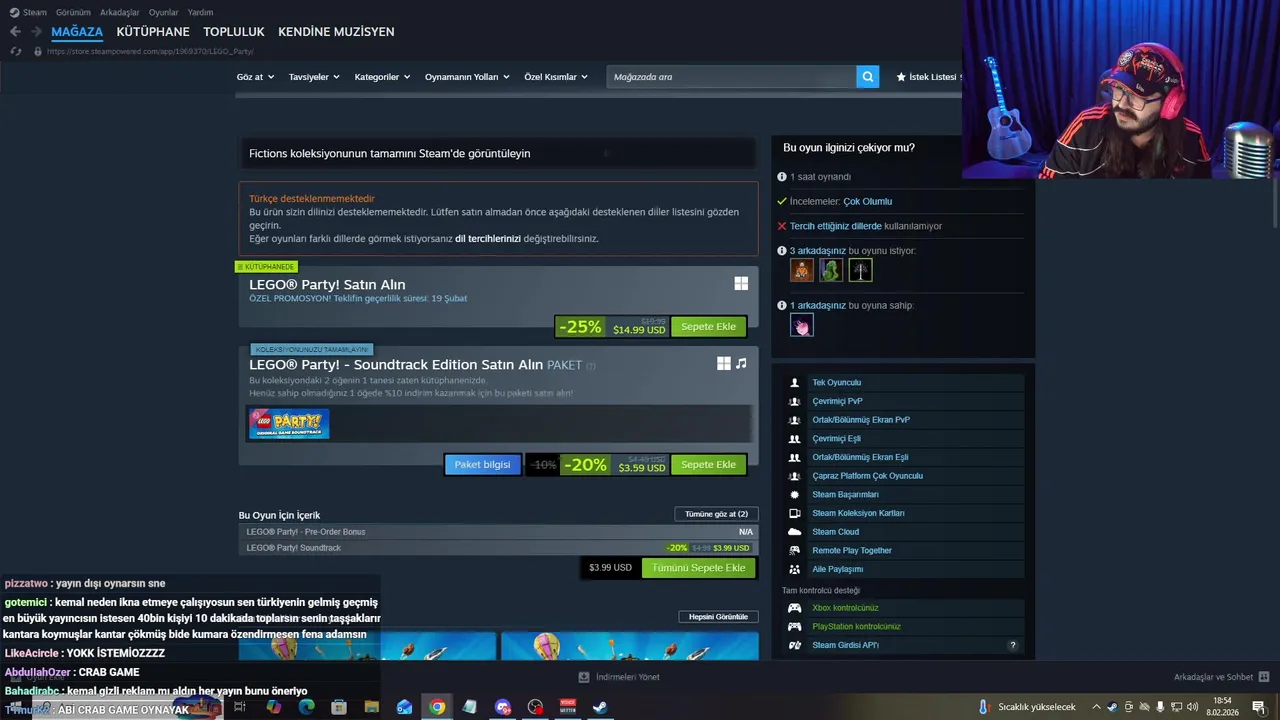Show hidden system tray icons
Image resolution: width=1280 pixels, height=720 pixels.
pos(1096,707)
